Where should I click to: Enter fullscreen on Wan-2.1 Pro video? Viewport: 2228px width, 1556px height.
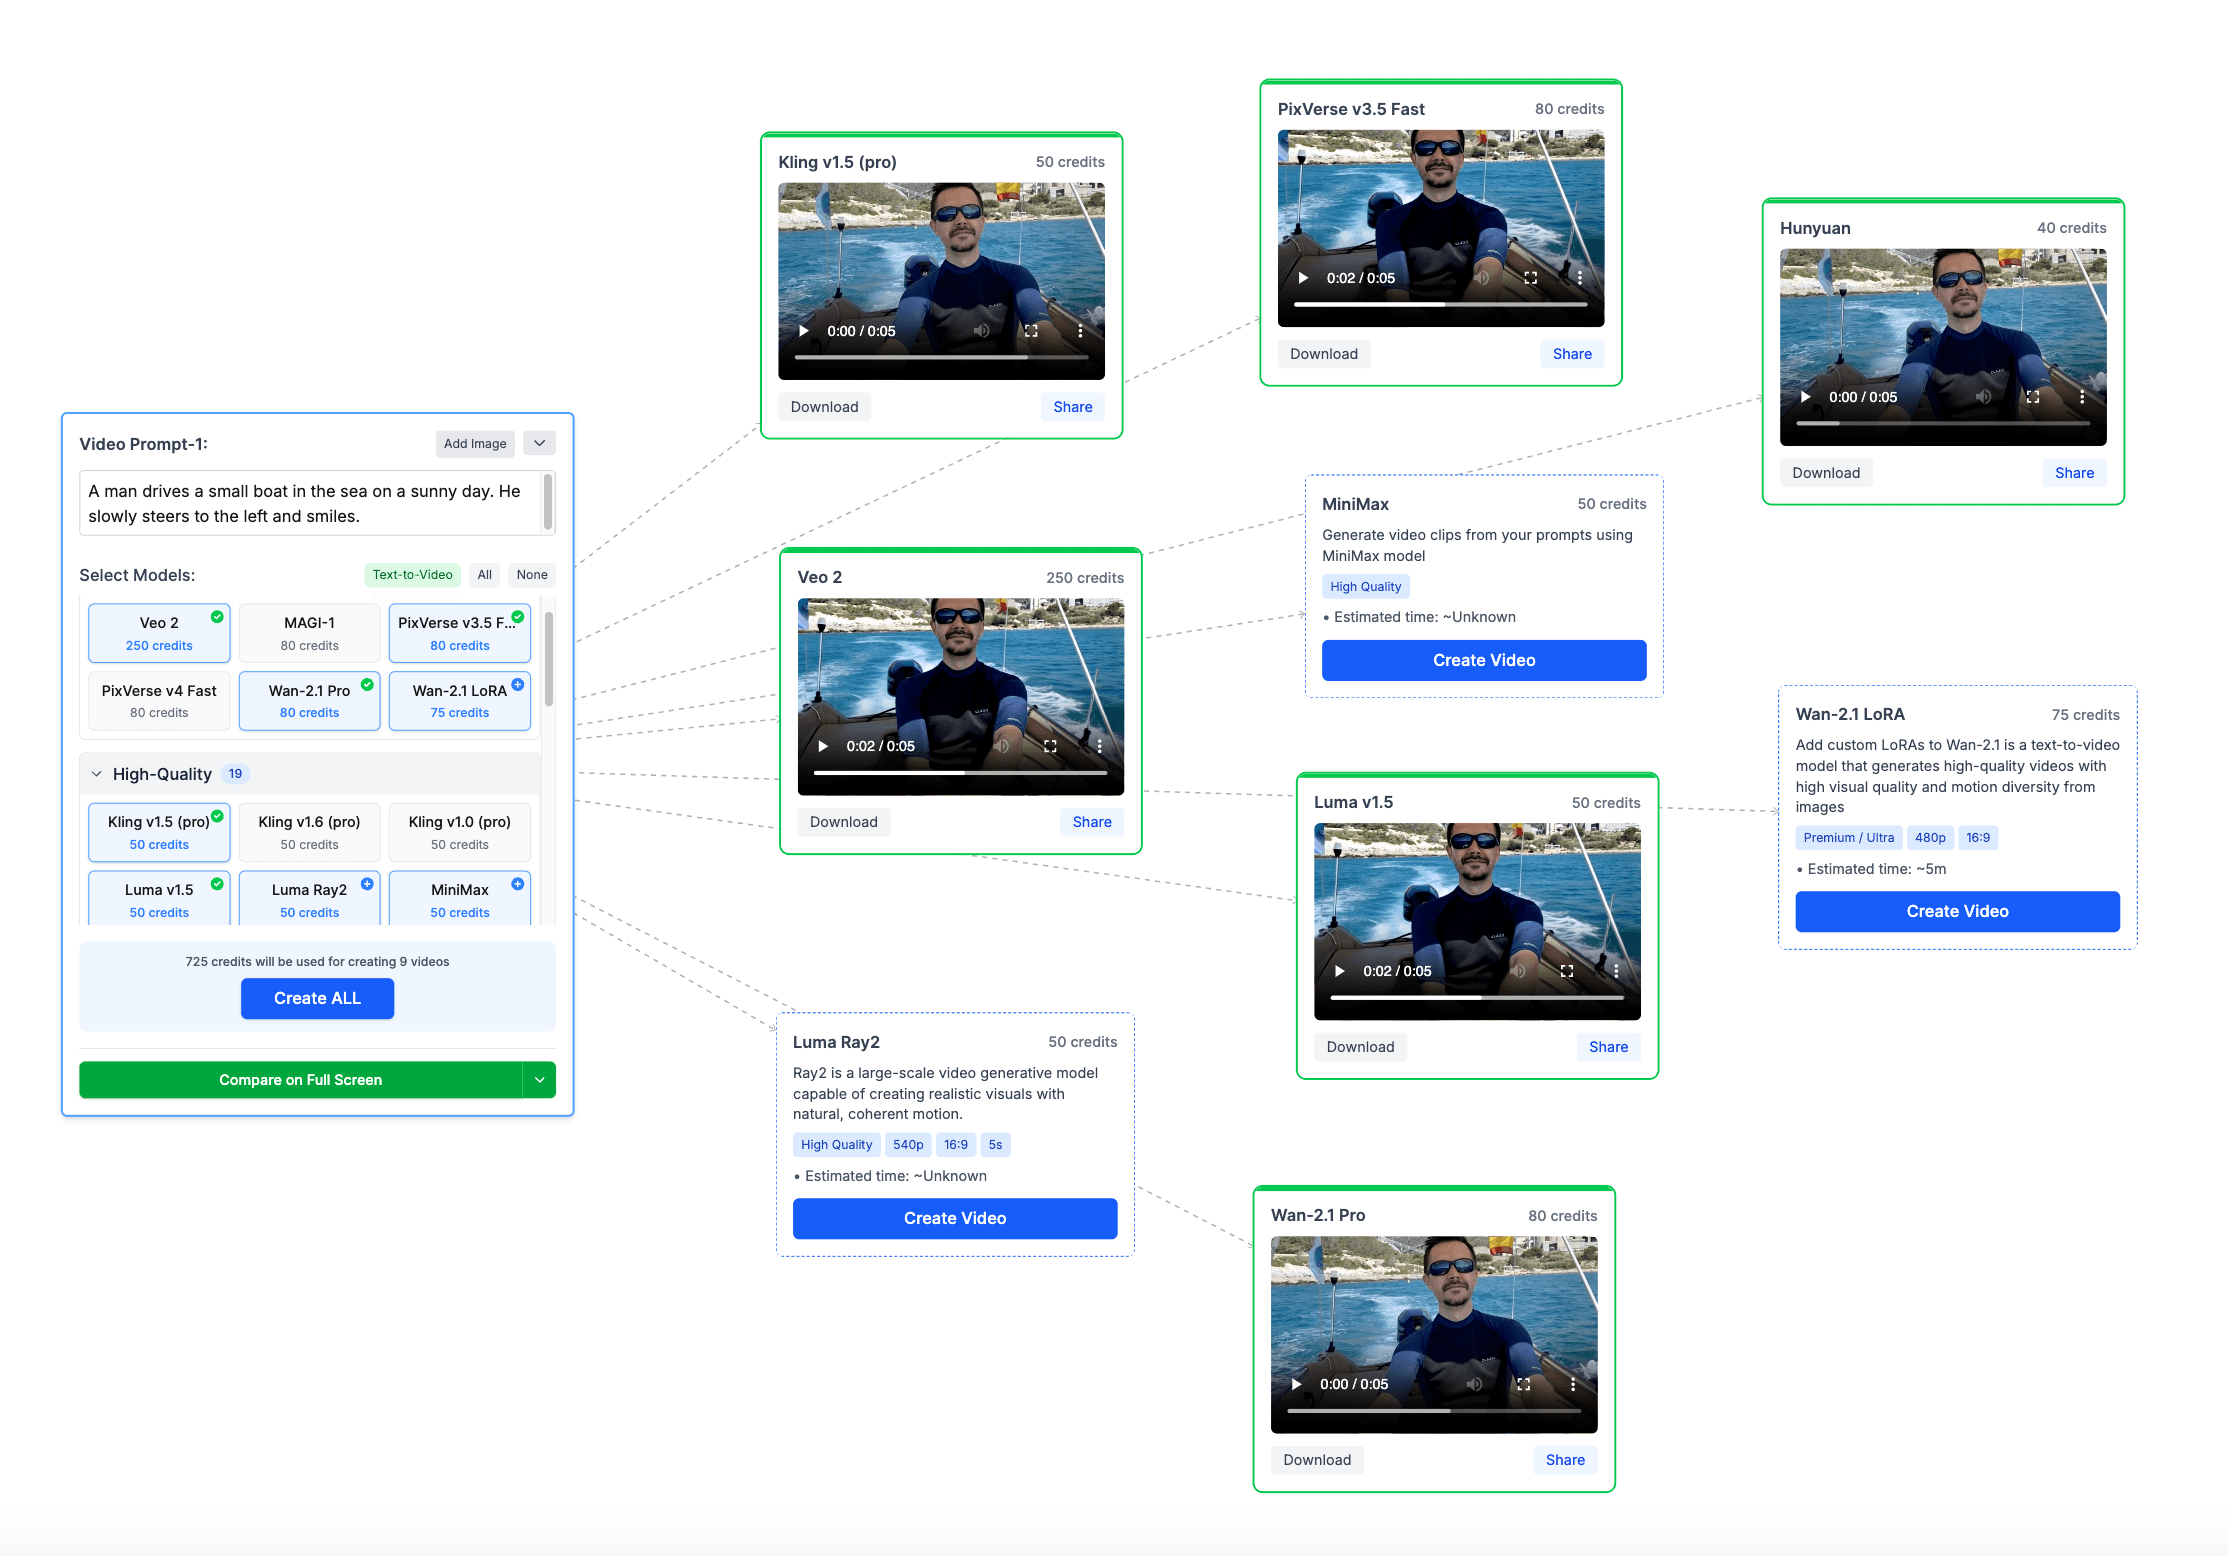point(1524,1384)
